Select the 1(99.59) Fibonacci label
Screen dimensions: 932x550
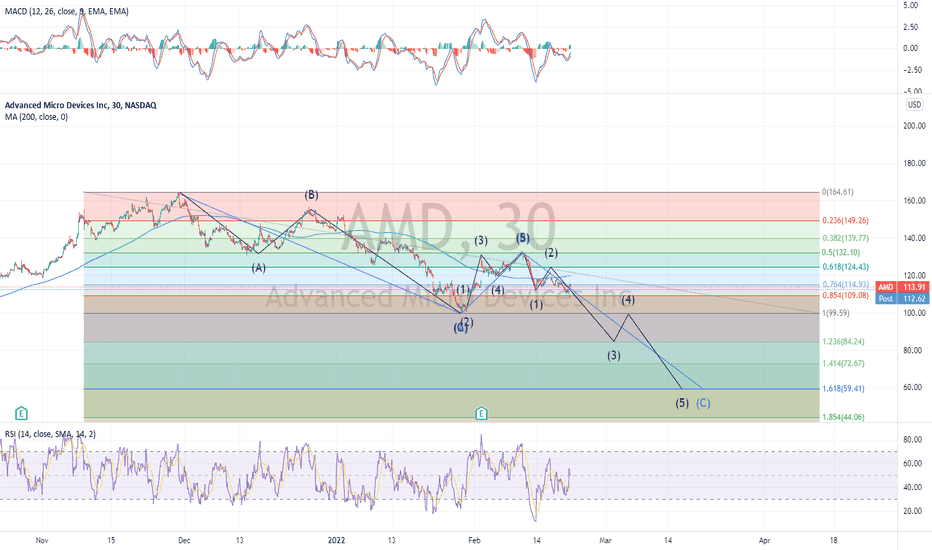[836, 313]
